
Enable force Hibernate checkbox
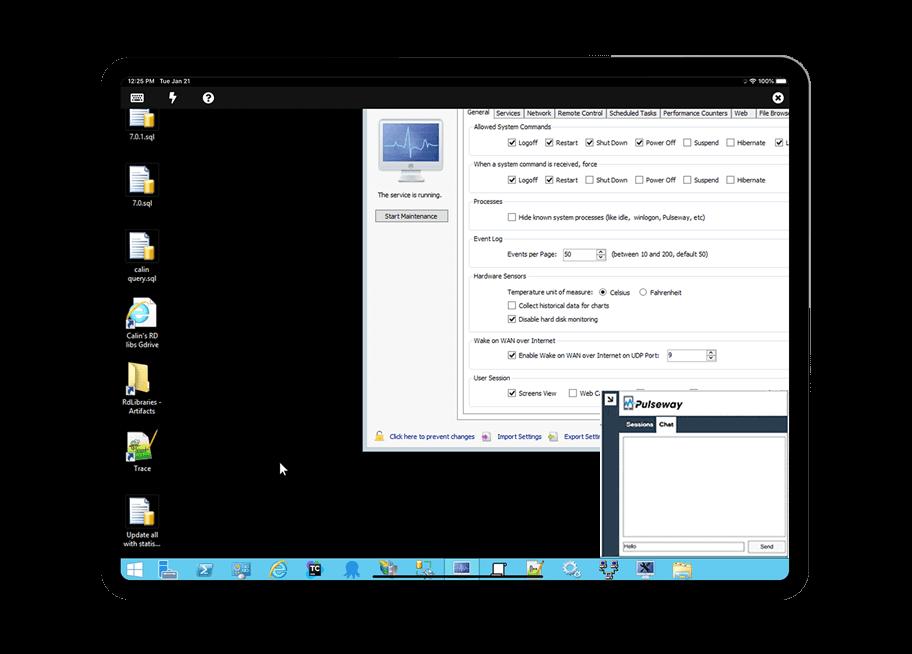click(731, 180)
